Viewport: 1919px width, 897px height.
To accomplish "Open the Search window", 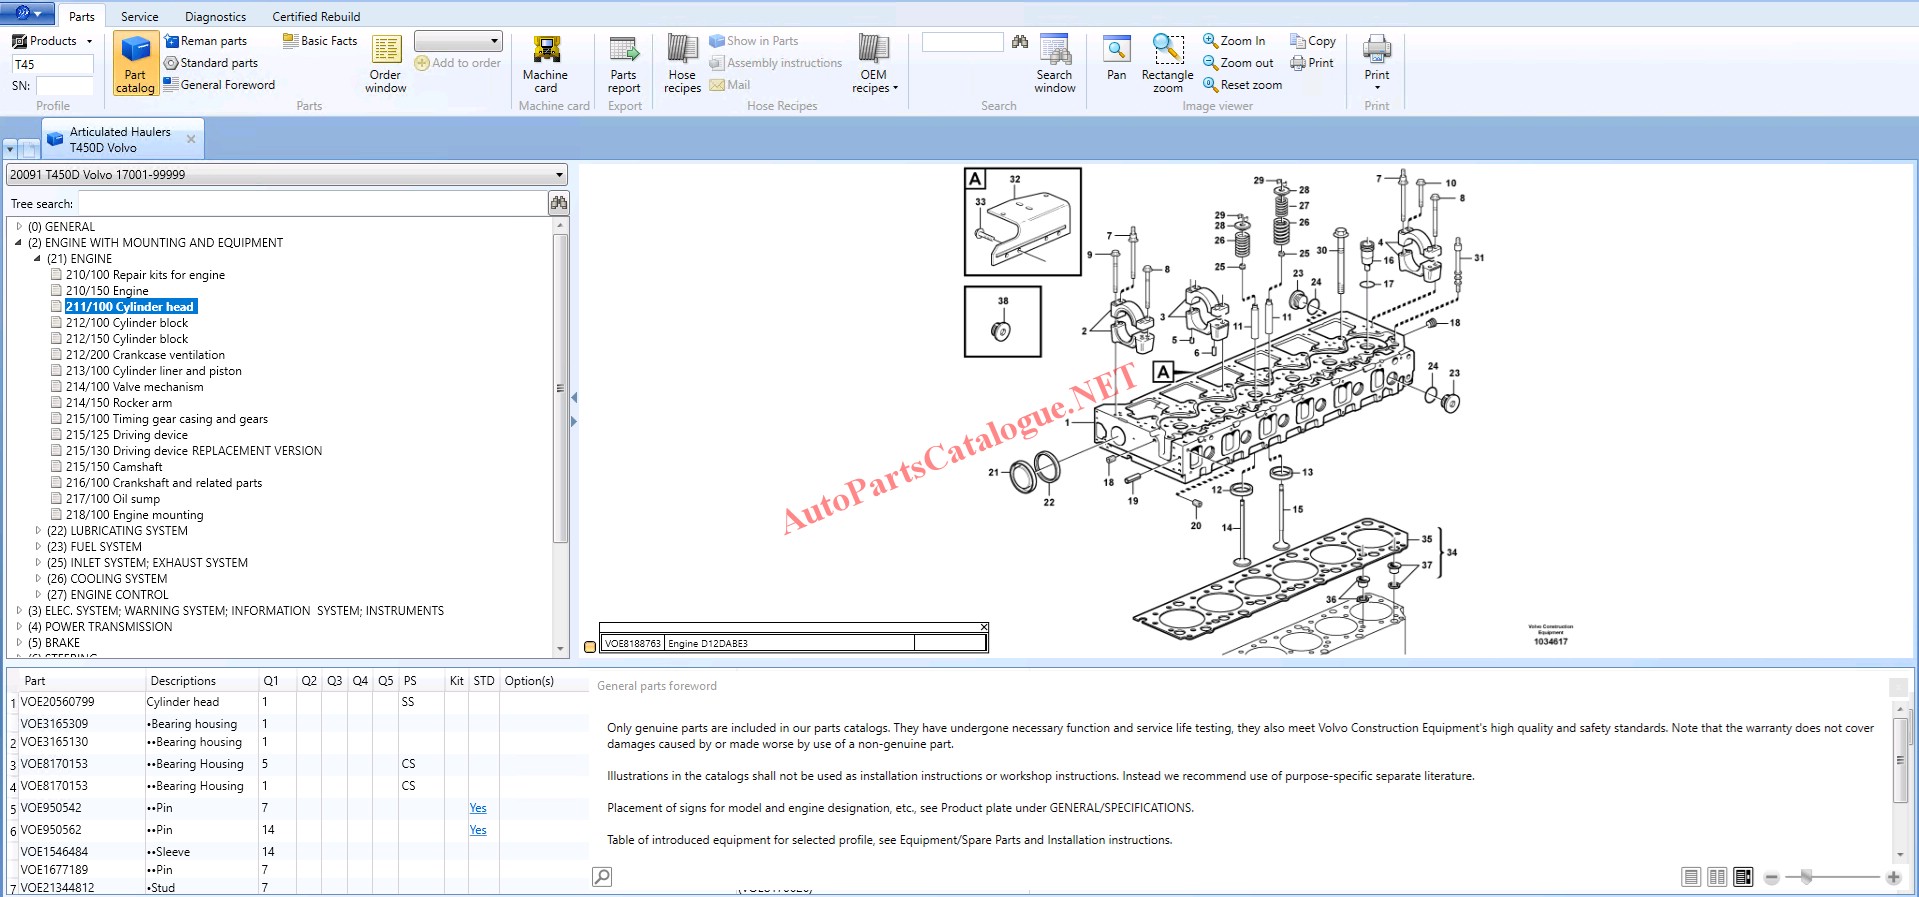I will point(1054,64).
